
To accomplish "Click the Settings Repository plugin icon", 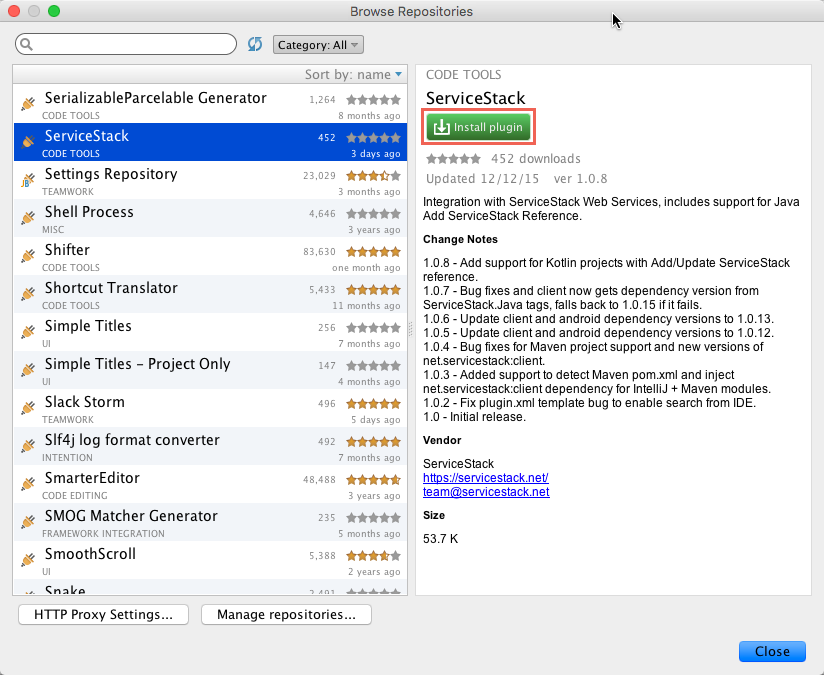I will point(28,180).
